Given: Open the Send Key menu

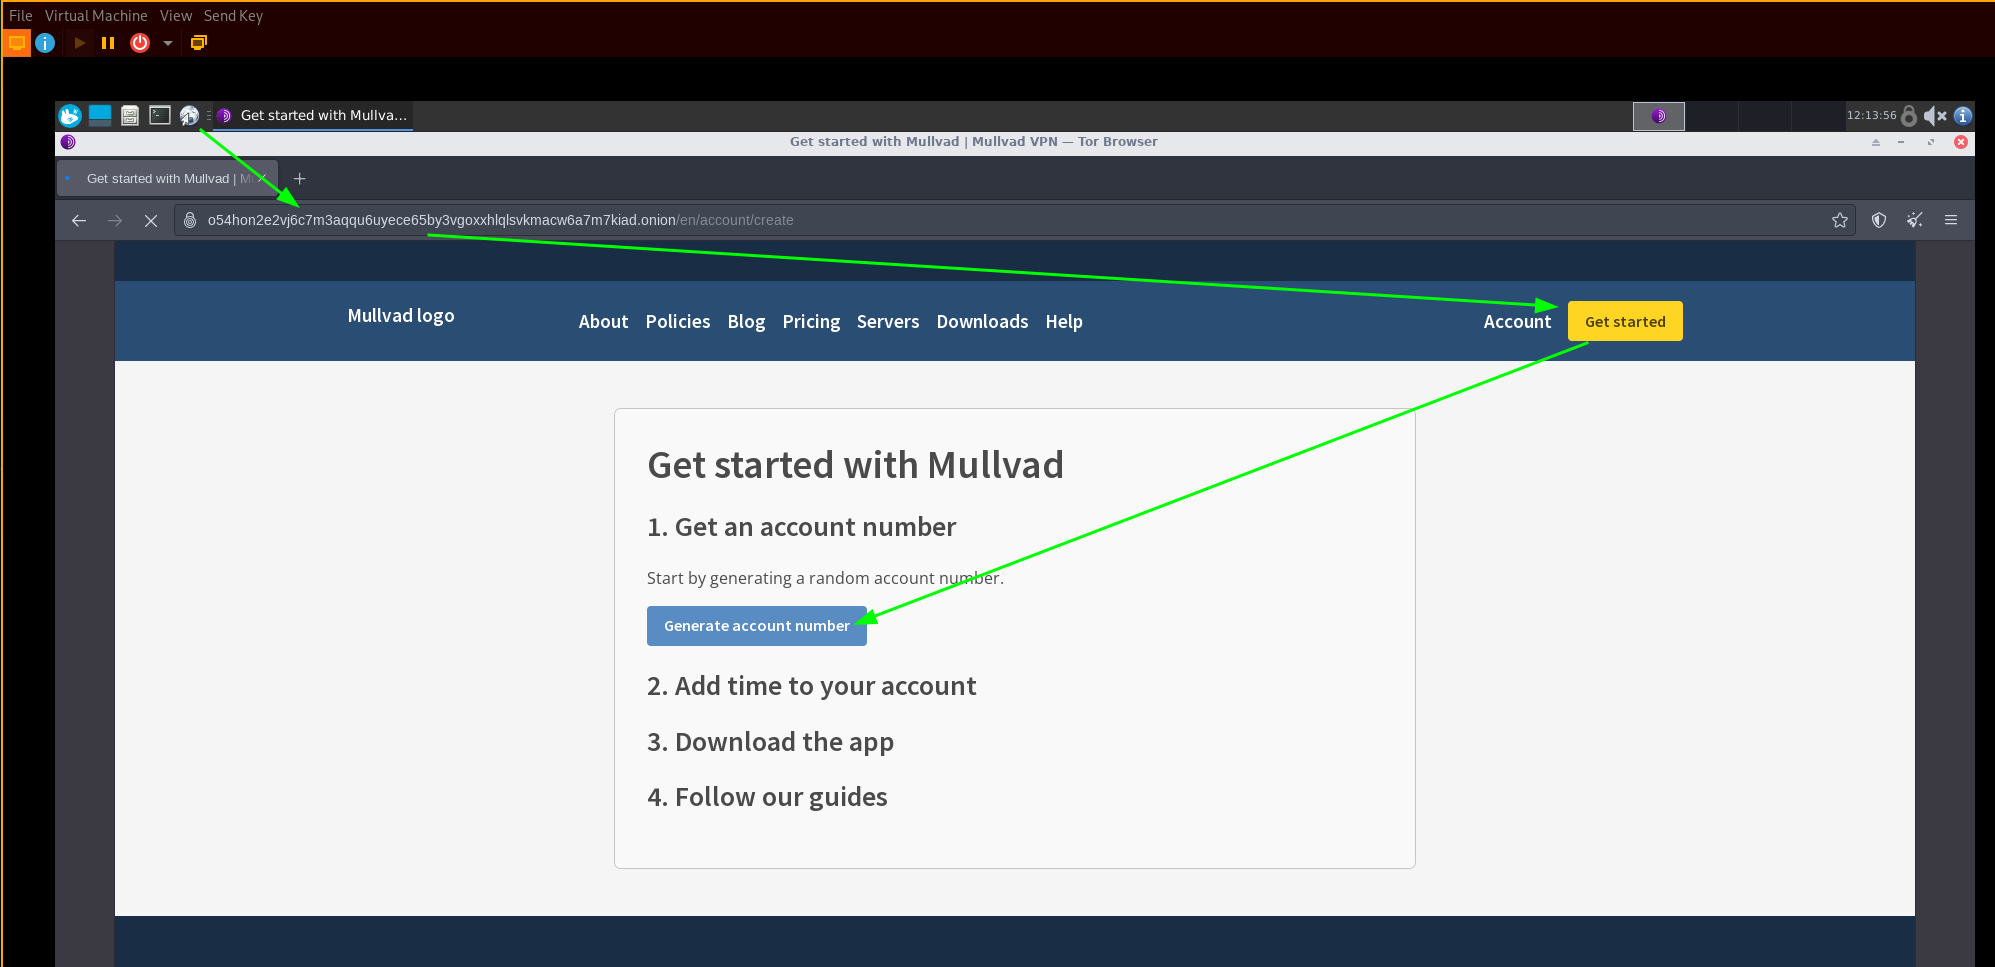Looking at the screenshot, I should point(233,16).
